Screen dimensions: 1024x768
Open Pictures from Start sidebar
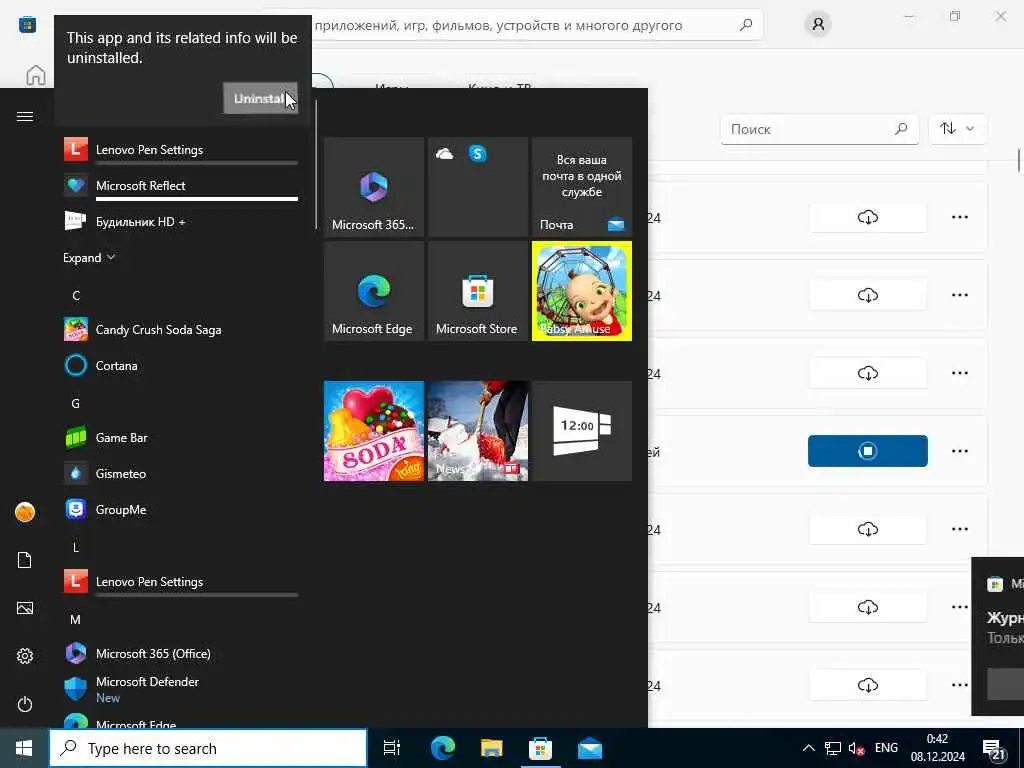[x=25, y=608]
